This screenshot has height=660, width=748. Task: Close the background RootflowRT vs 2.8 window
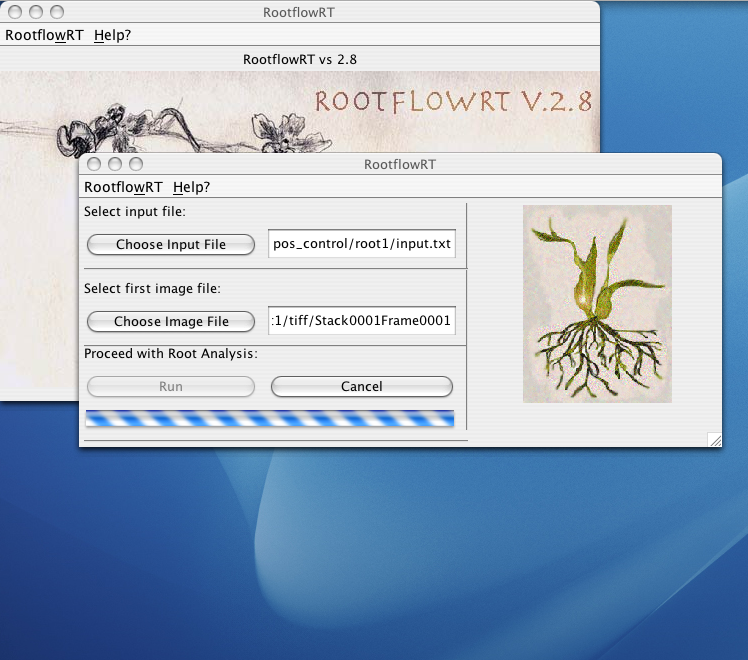tap(13, 12)
